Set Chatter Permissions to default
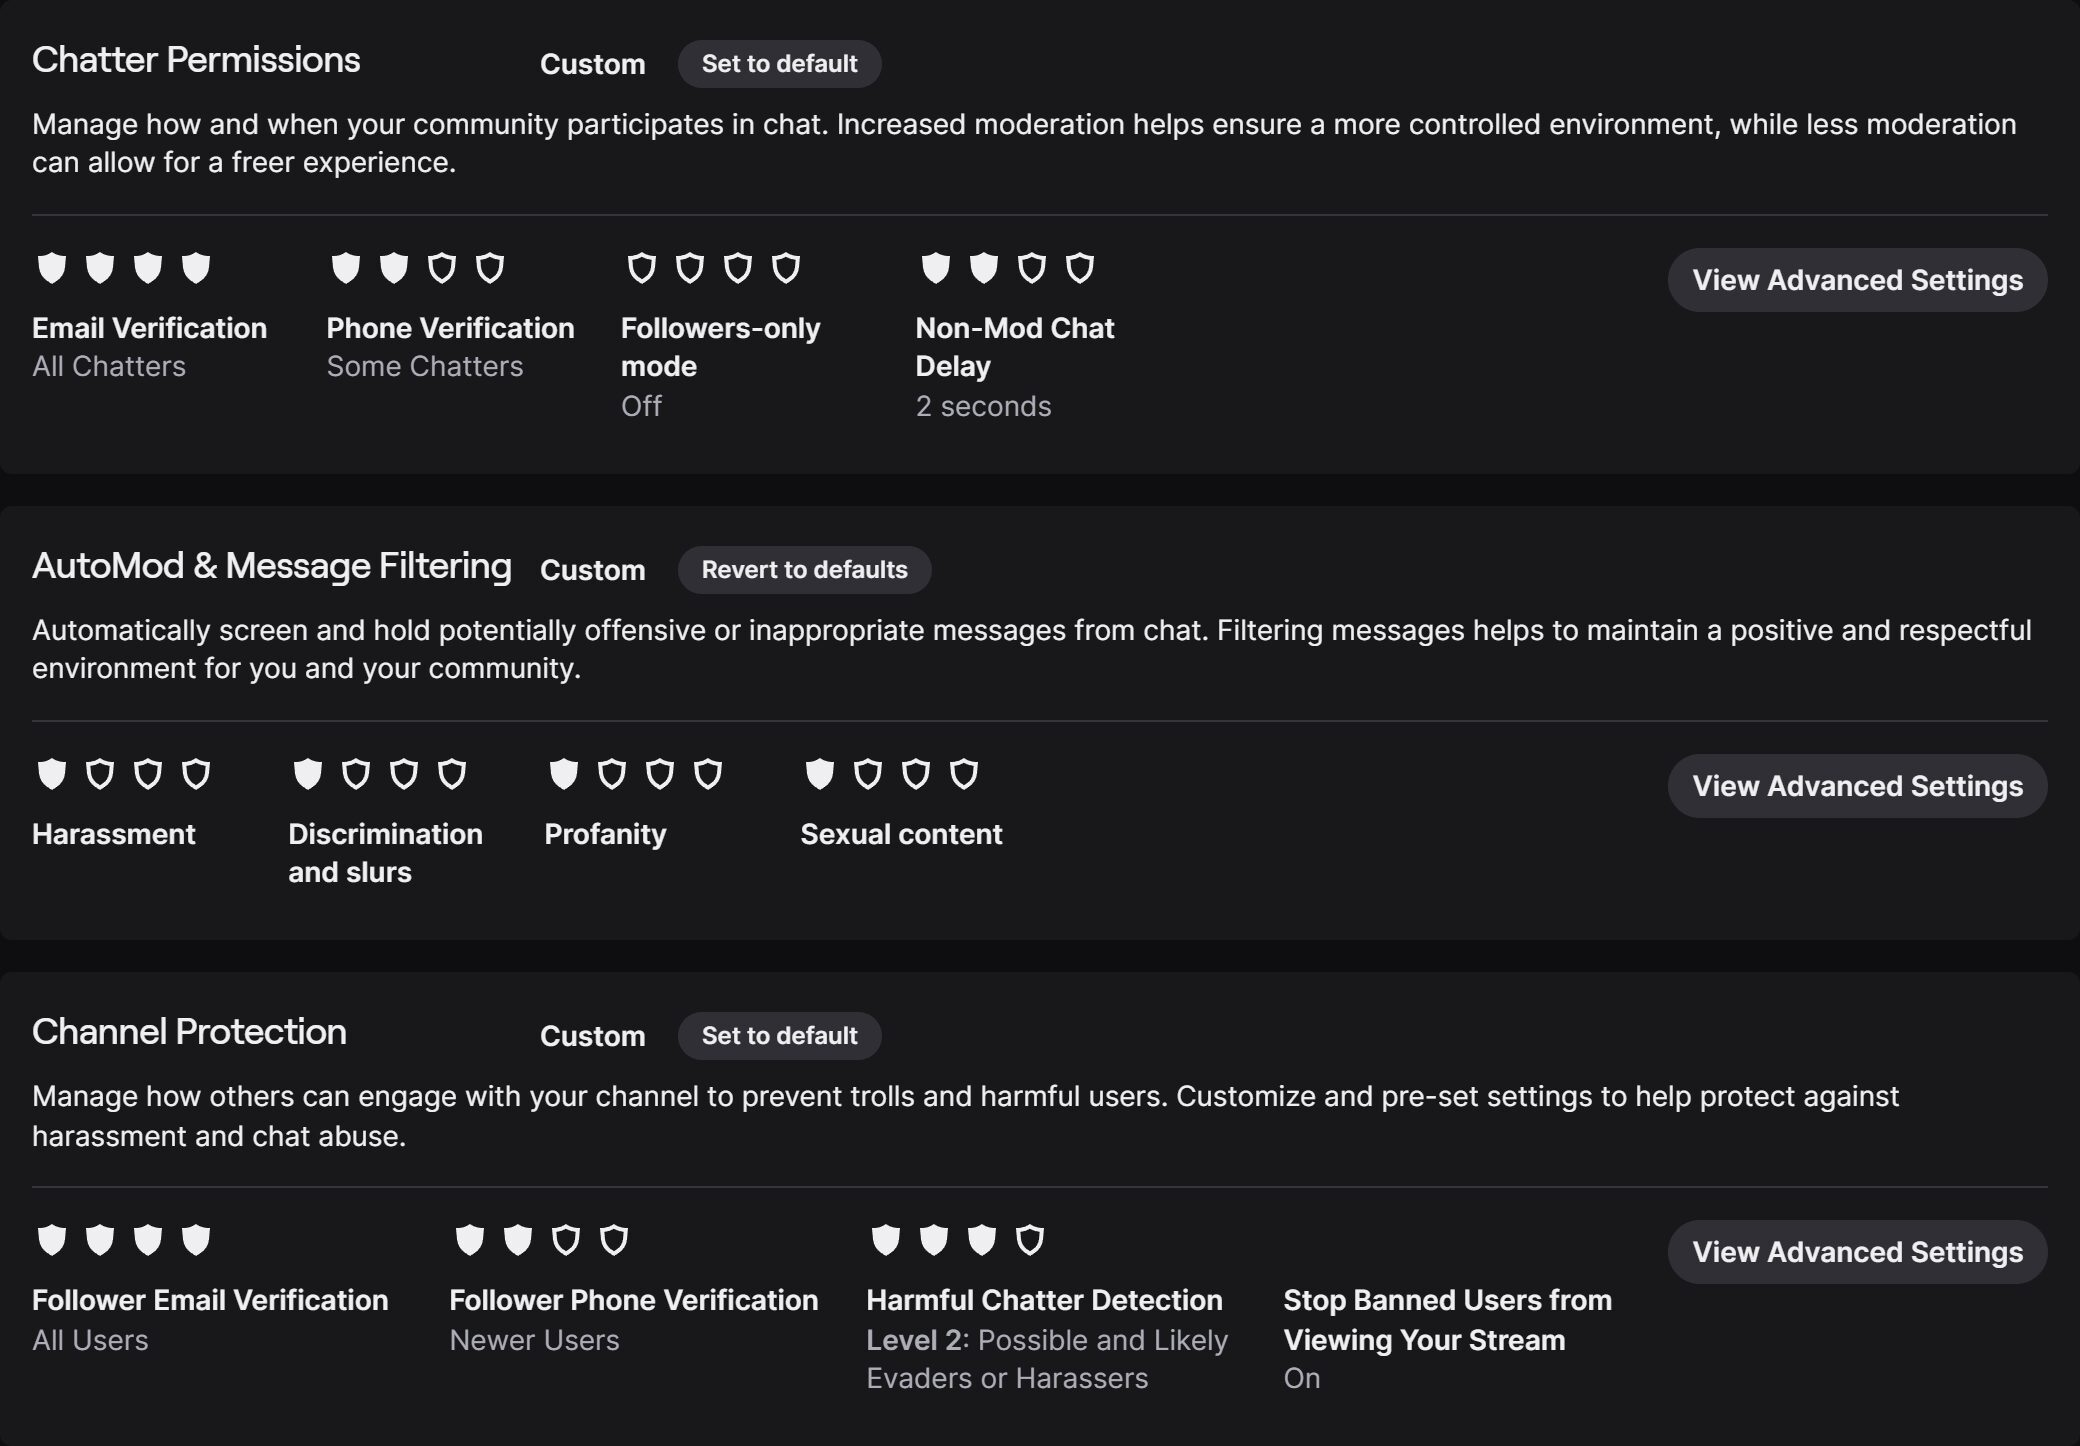 coord(779,64)
